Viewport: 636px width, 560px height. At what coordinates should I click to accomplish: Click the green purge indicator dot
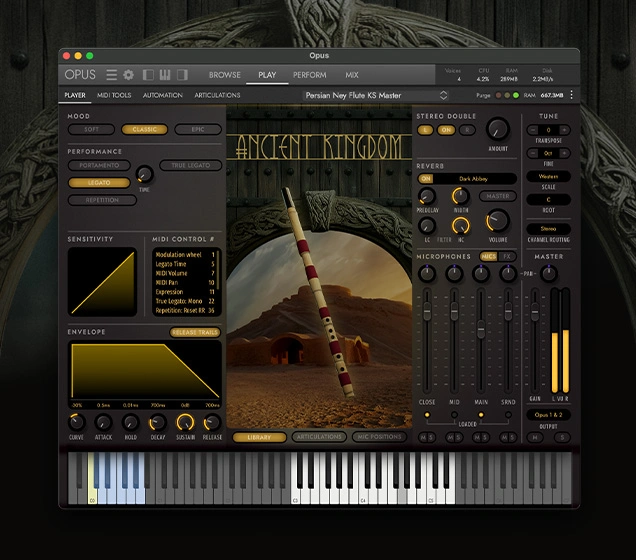coord(516,95)
